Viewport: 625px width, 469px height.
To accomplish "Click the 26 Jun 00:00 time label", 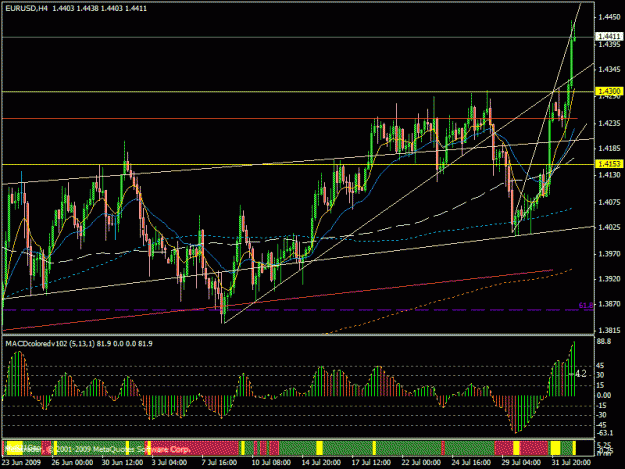I will pyautogui.click(x=72, y=462).
